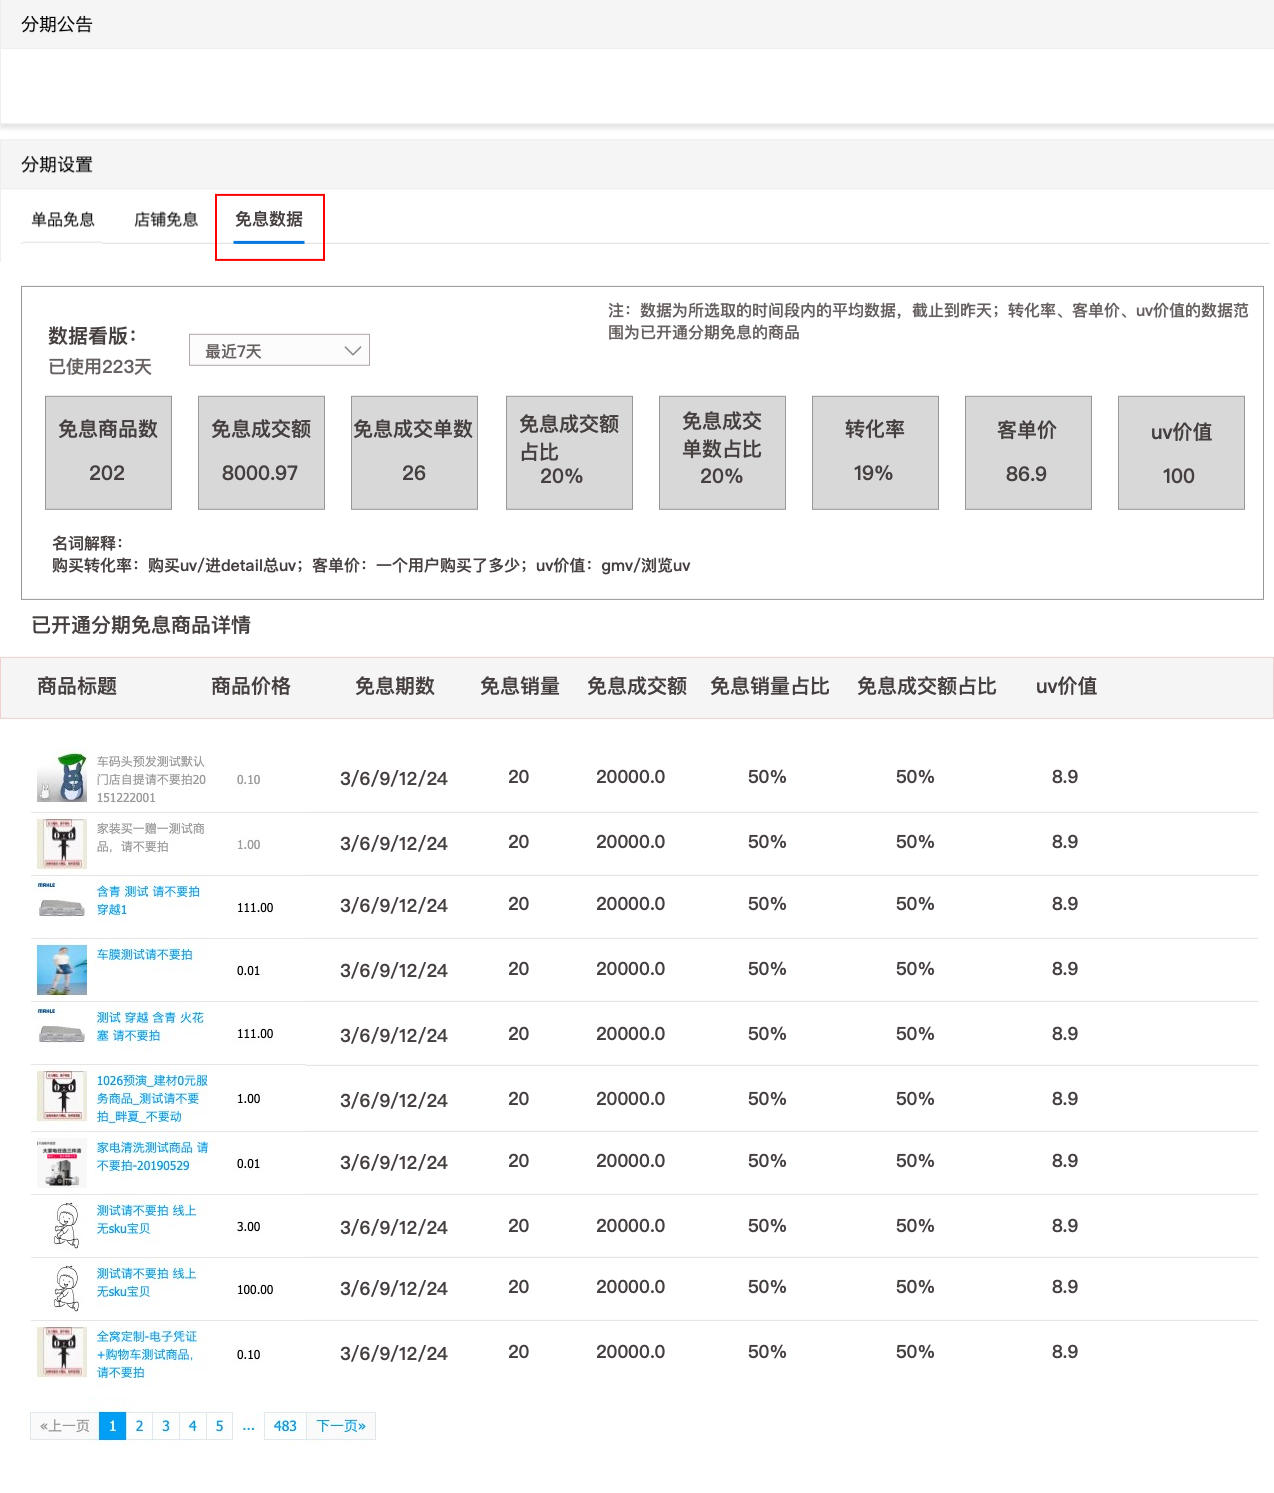
Task: Switch to the 店铺免息 tab
Action: click(166, 220)
